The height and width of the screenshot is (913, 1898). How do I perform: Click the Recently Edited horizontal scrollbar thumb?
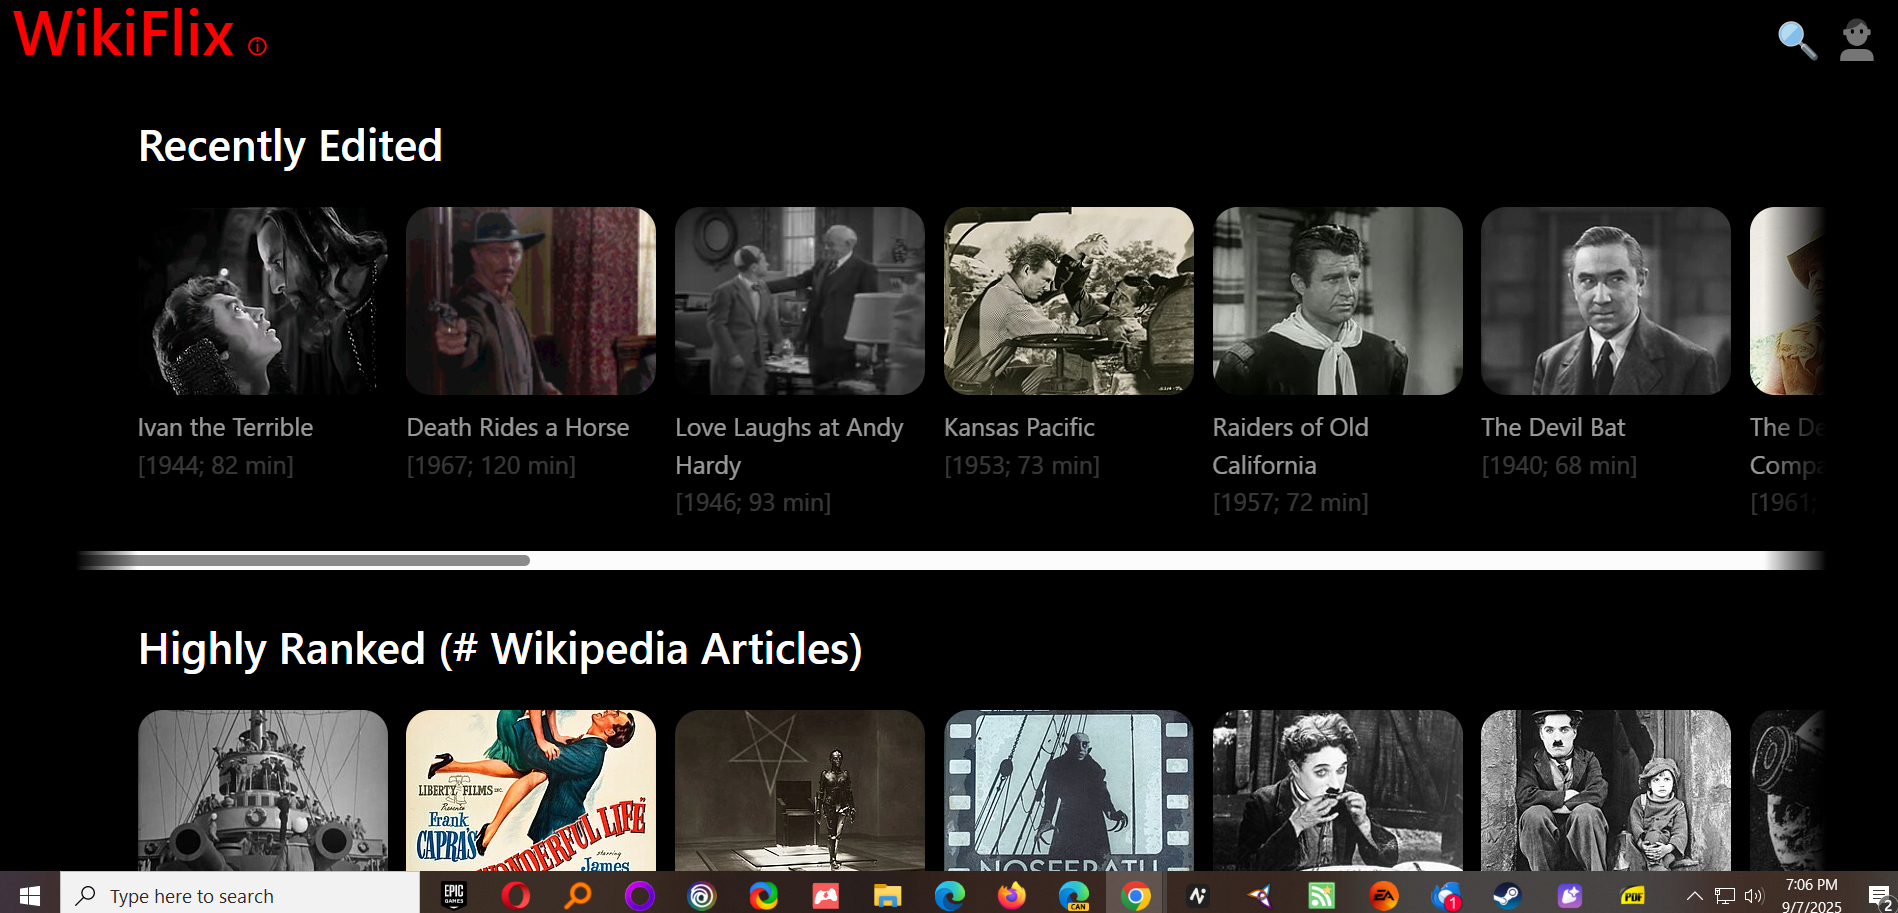tap(304, 560)
